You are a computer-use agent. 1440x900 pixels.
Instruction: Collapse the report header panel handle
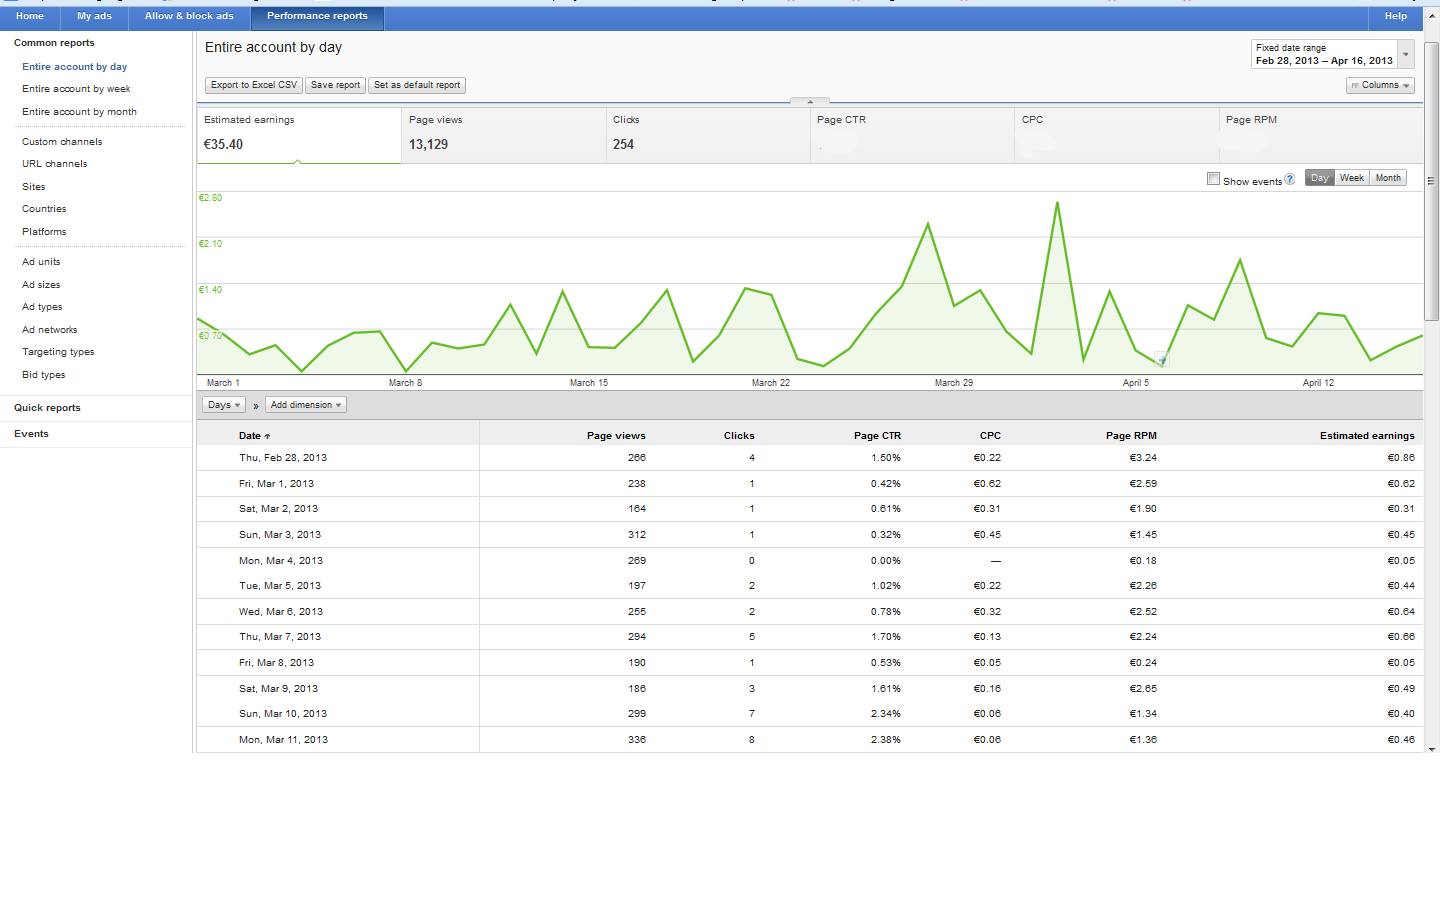pos(810,101)
